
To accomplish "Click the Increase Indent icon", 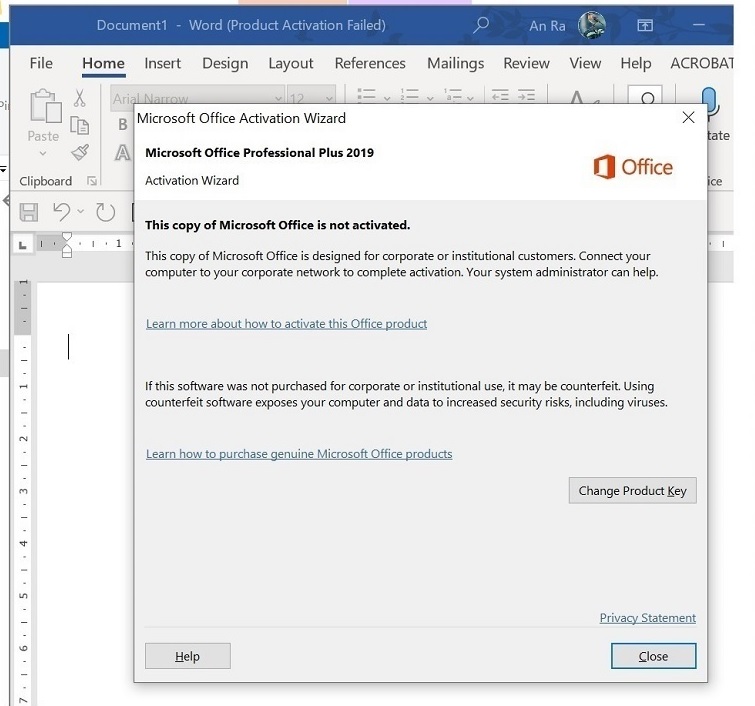I will coord(526,95).
